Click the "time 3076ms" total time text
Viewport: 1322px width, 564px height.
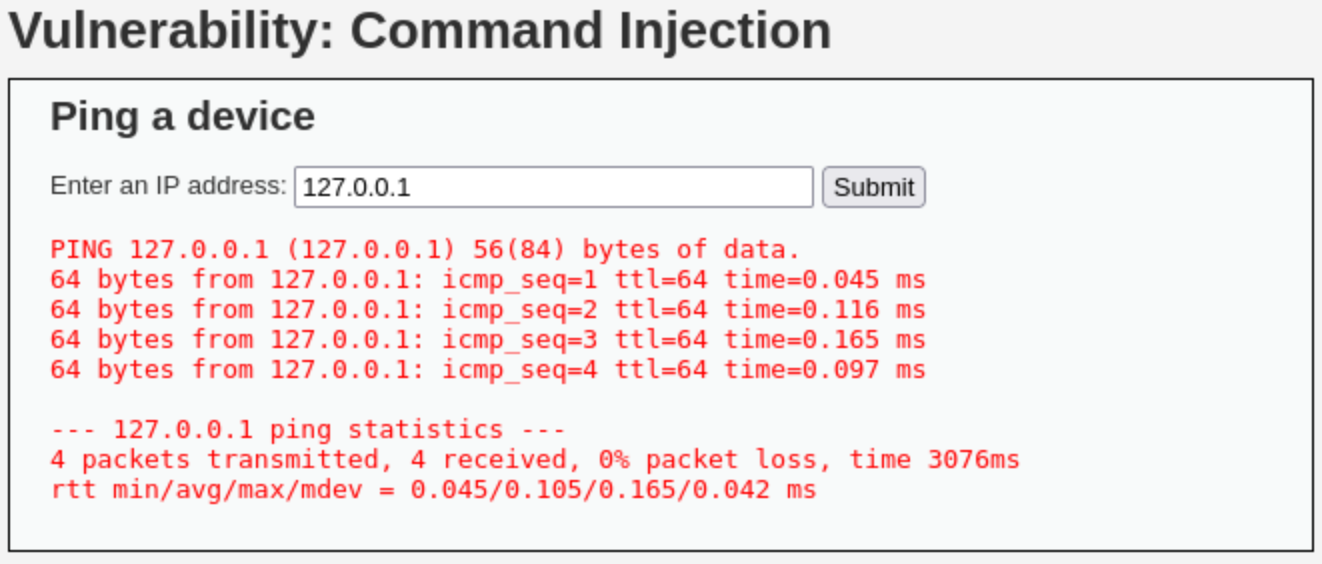click(x=934, y=460)
